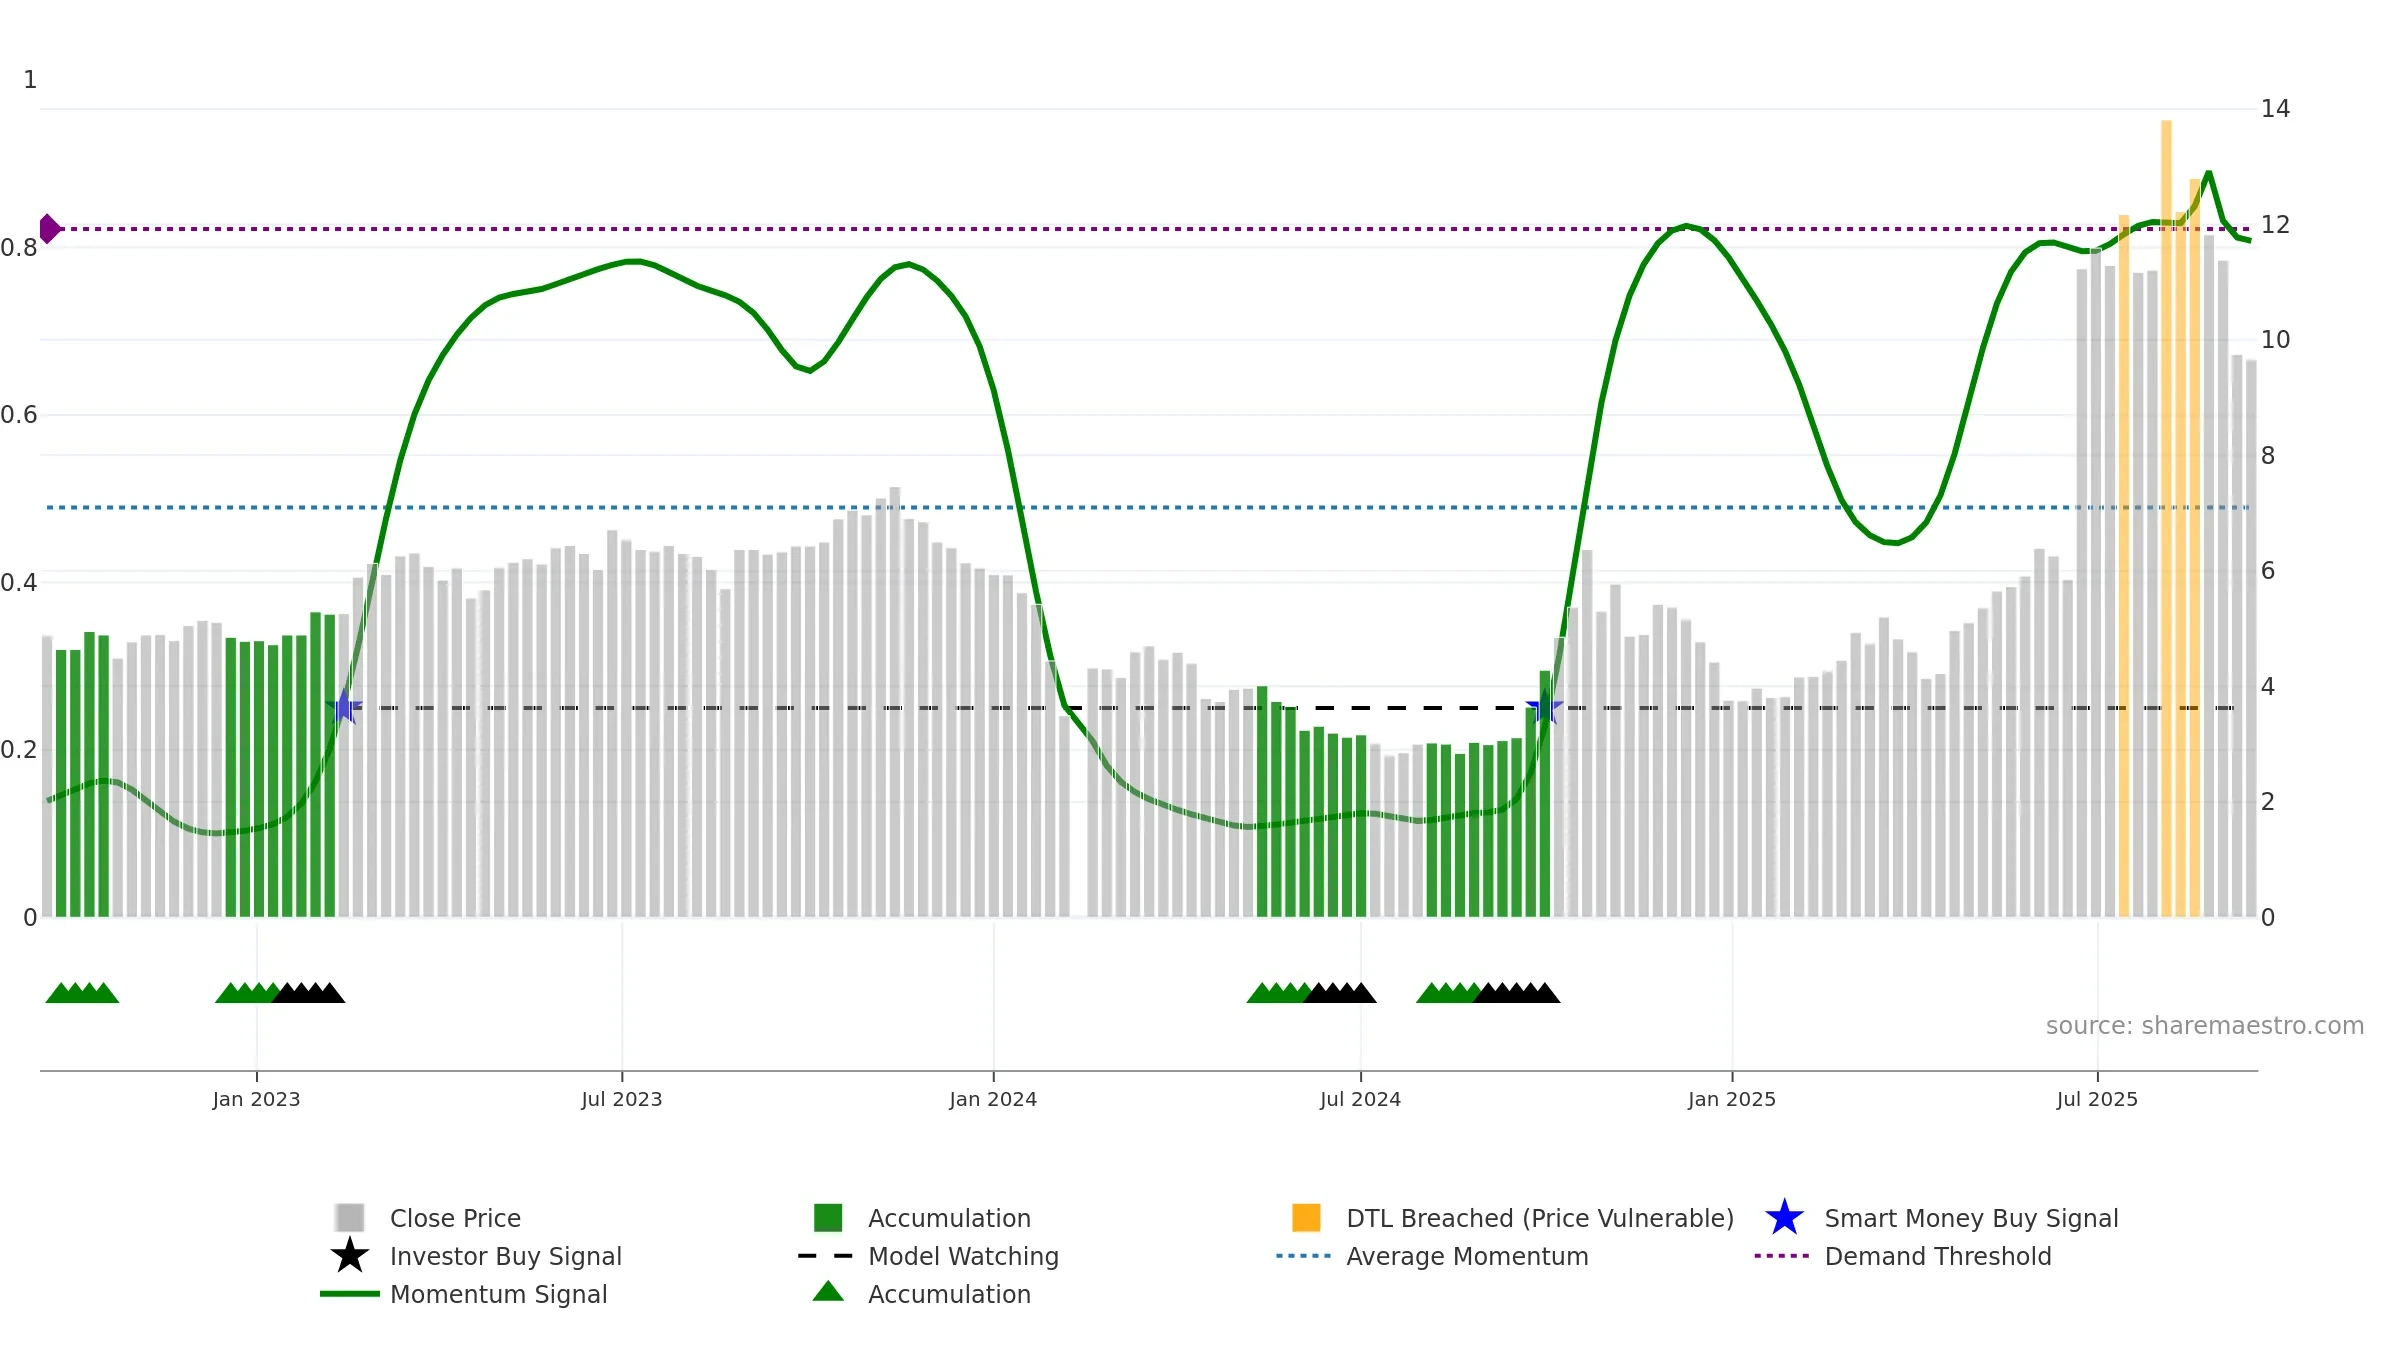The width and height of the screenshot is (2400, 1350).
Task: Open the sharemaestro.com source link
Action: tap(2205, 1026)
